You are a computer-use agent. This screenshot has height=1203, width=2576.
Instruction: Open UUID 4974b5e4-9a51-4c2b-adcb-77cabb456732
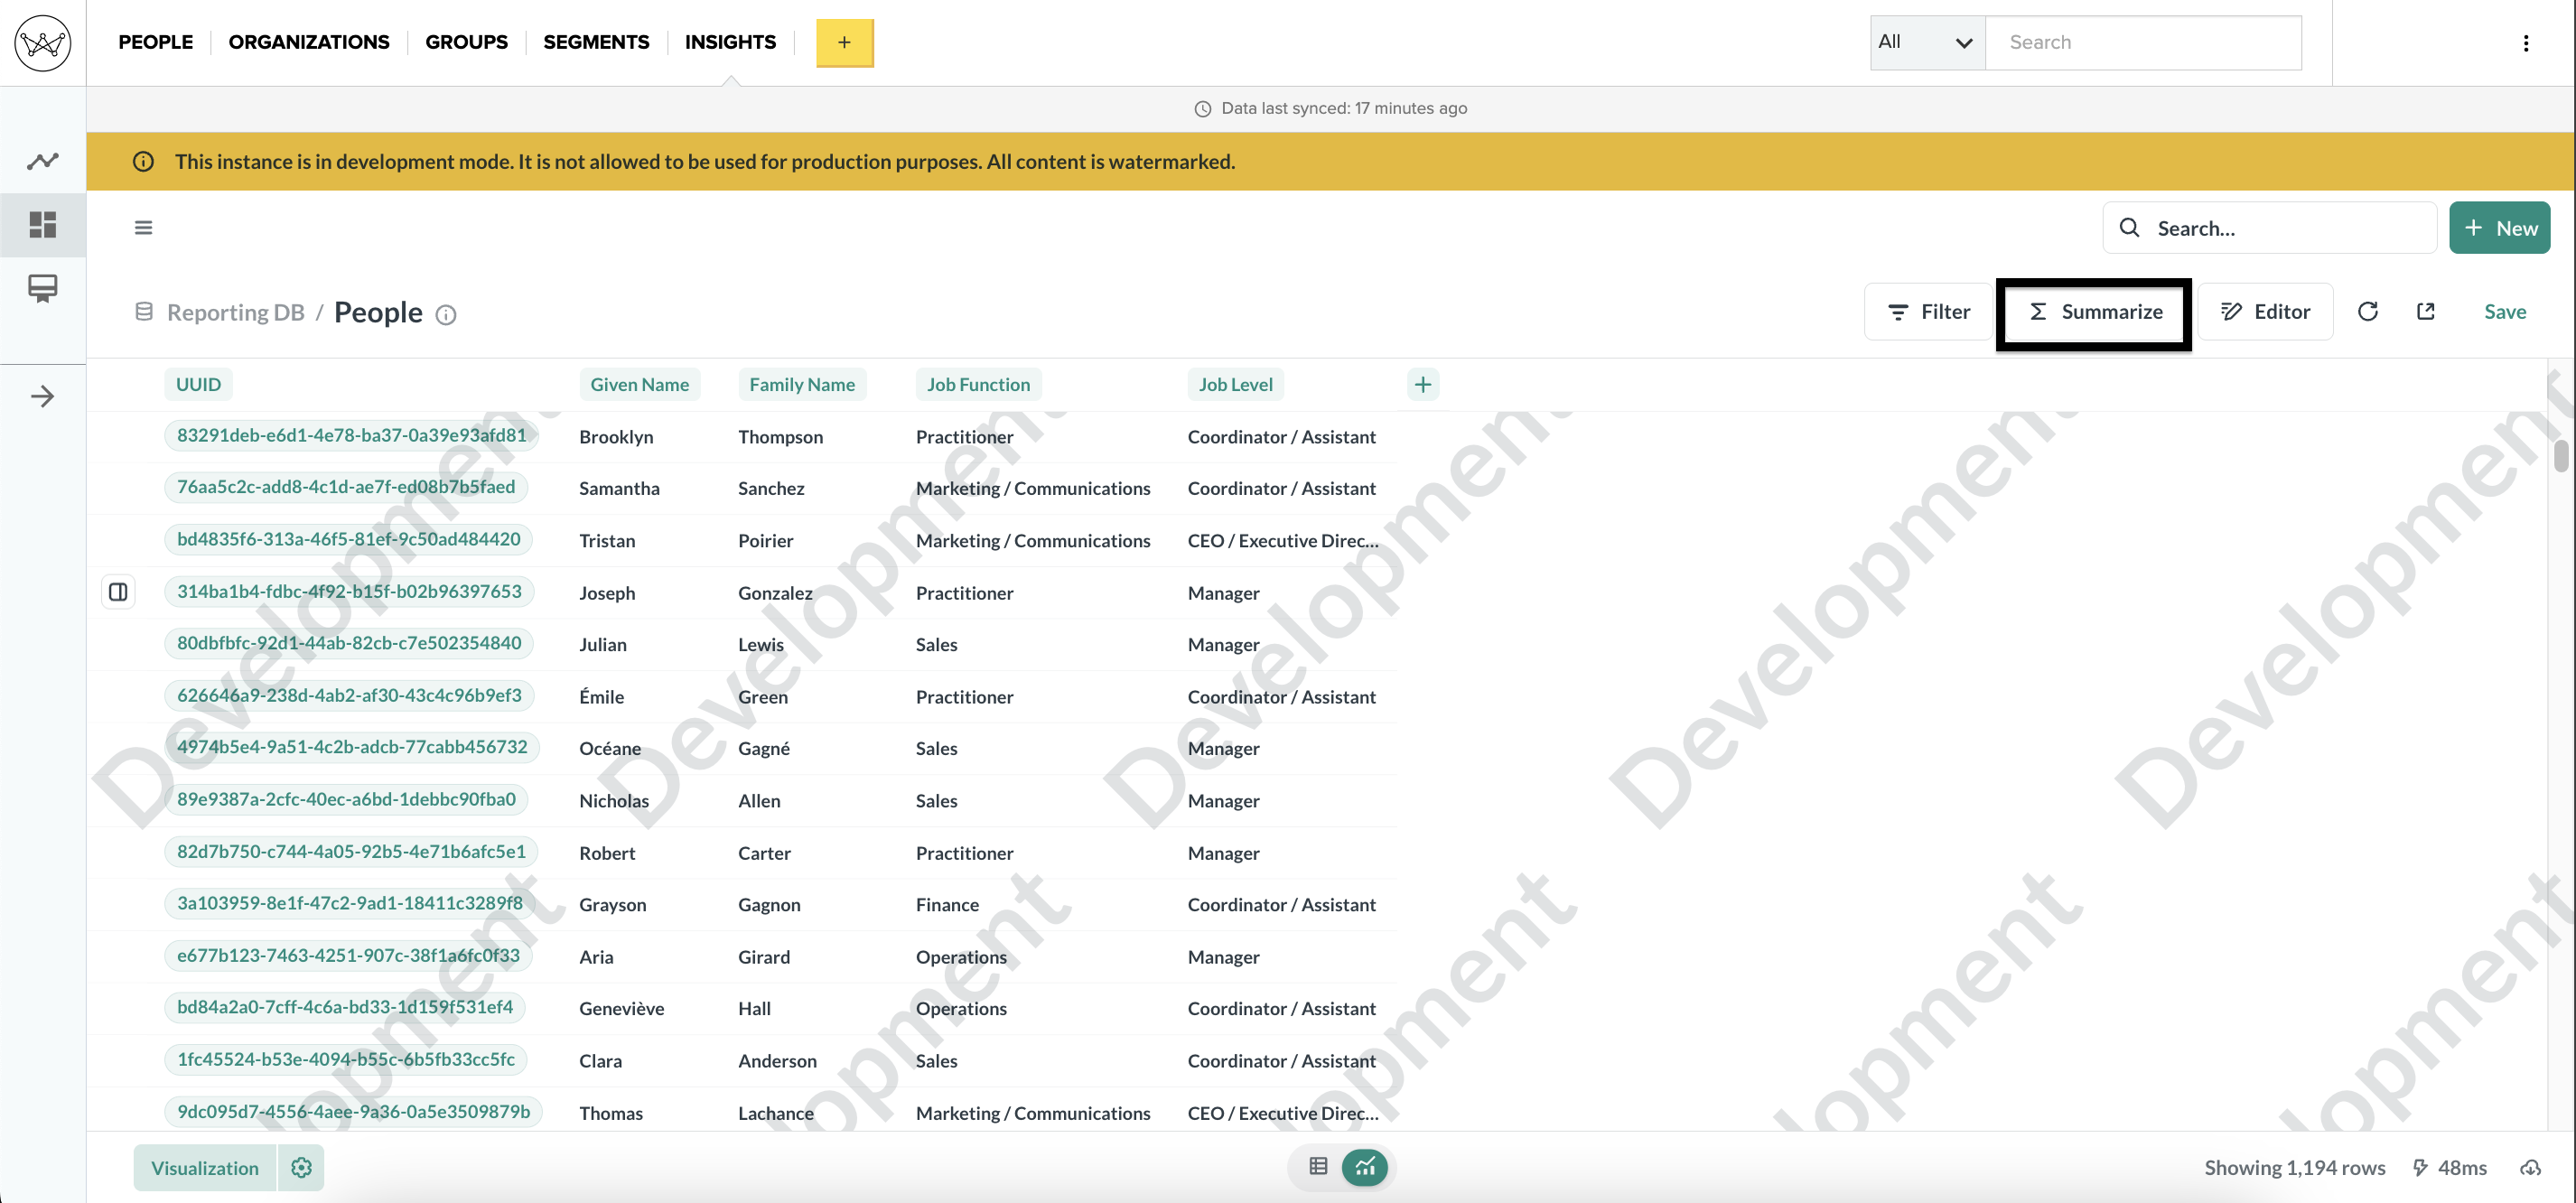352,747
